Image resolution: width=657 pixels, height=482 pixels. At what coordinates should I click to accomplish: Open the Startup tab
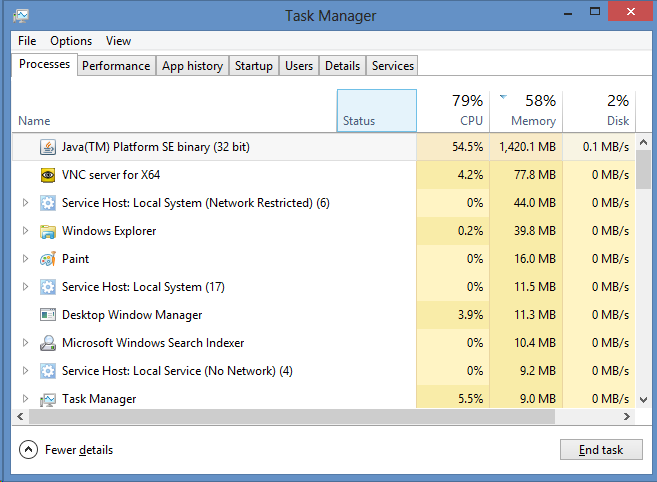pyautogui.click(x=253, y=66)
